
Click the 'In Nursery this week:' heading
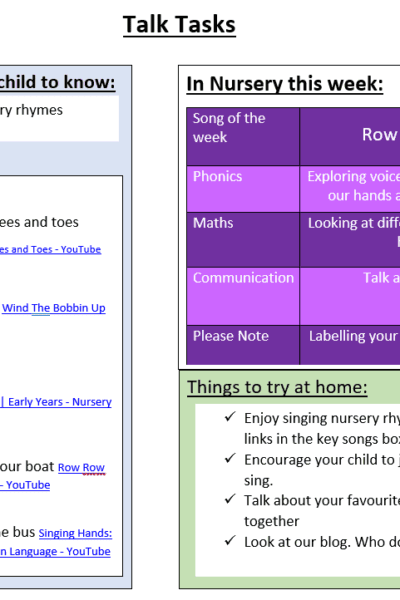[x=285, y=84]
